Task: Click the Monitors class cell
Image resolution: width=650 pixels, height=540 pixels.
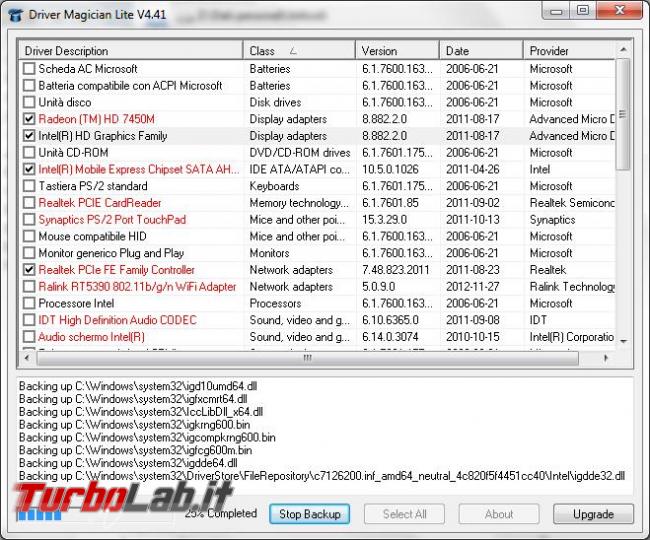Action: (269, 253)
